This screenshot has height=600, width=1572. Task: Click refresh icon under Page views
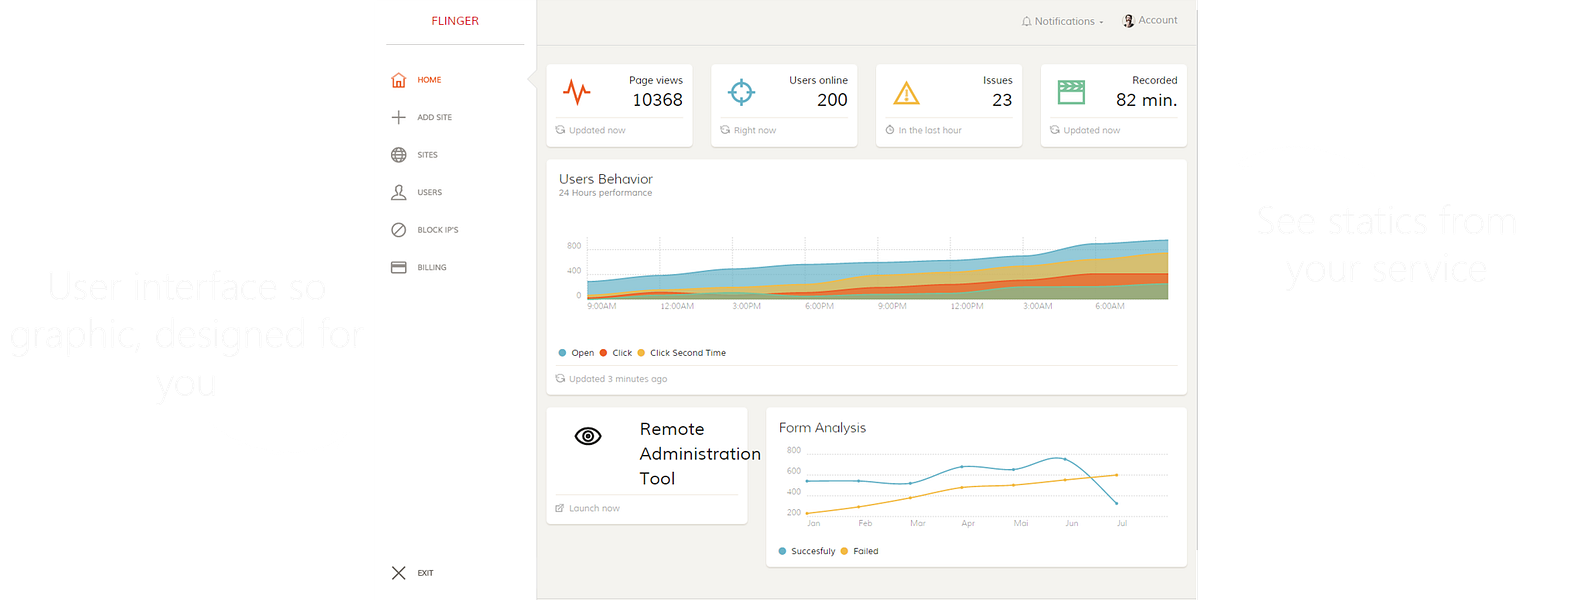click(x=560, y=130)
